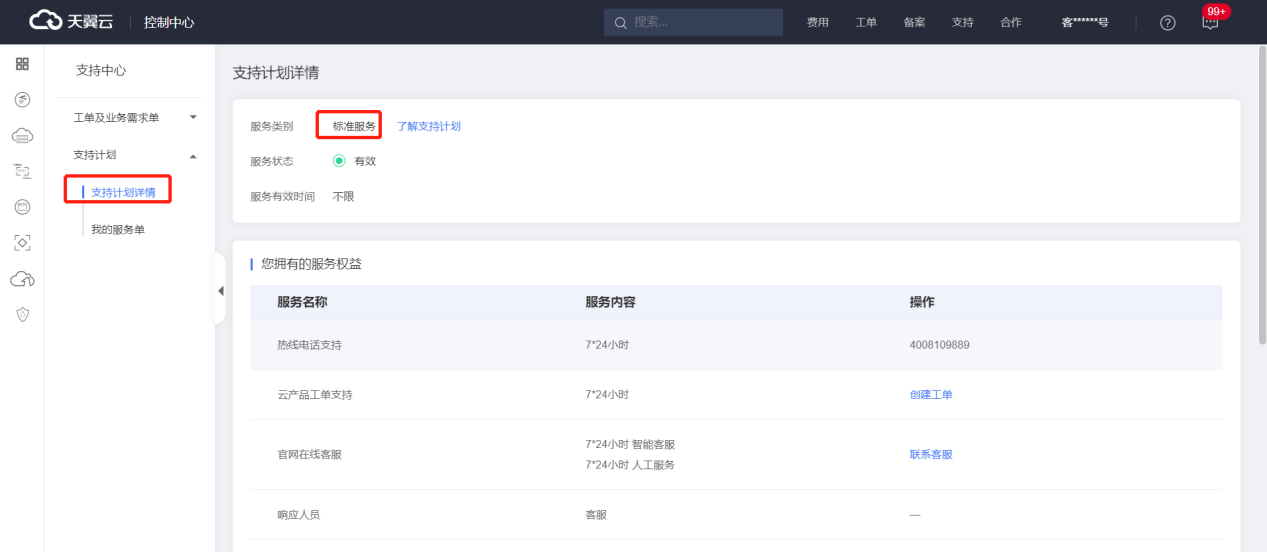The width and height of the screenshot is (1267, 552).
Task: Open the cloud upload icon in sidebar
Action: click(x=22, y=279)
